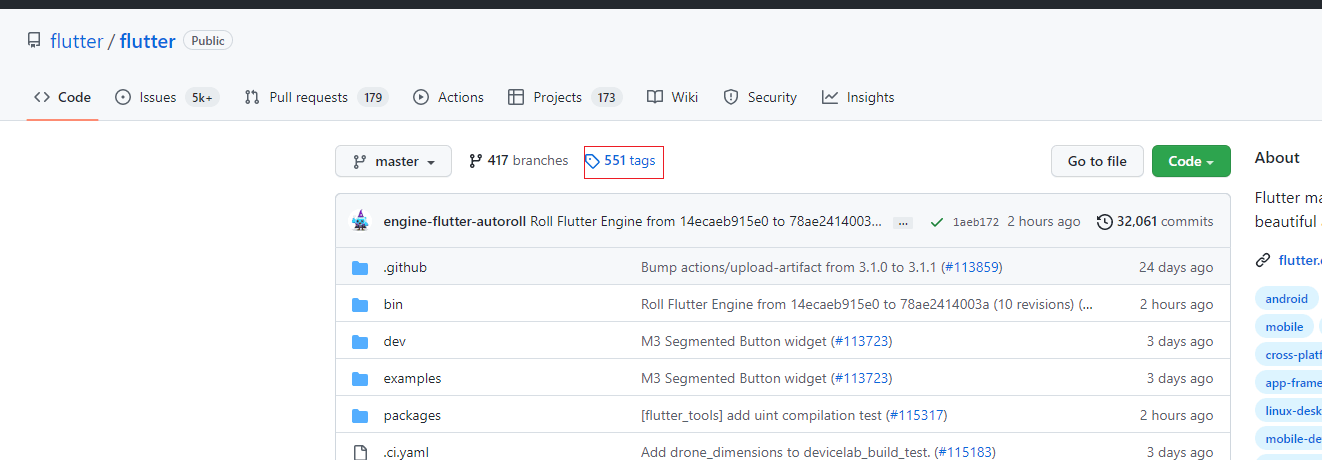Click the packages folder icon

point(361,415)
